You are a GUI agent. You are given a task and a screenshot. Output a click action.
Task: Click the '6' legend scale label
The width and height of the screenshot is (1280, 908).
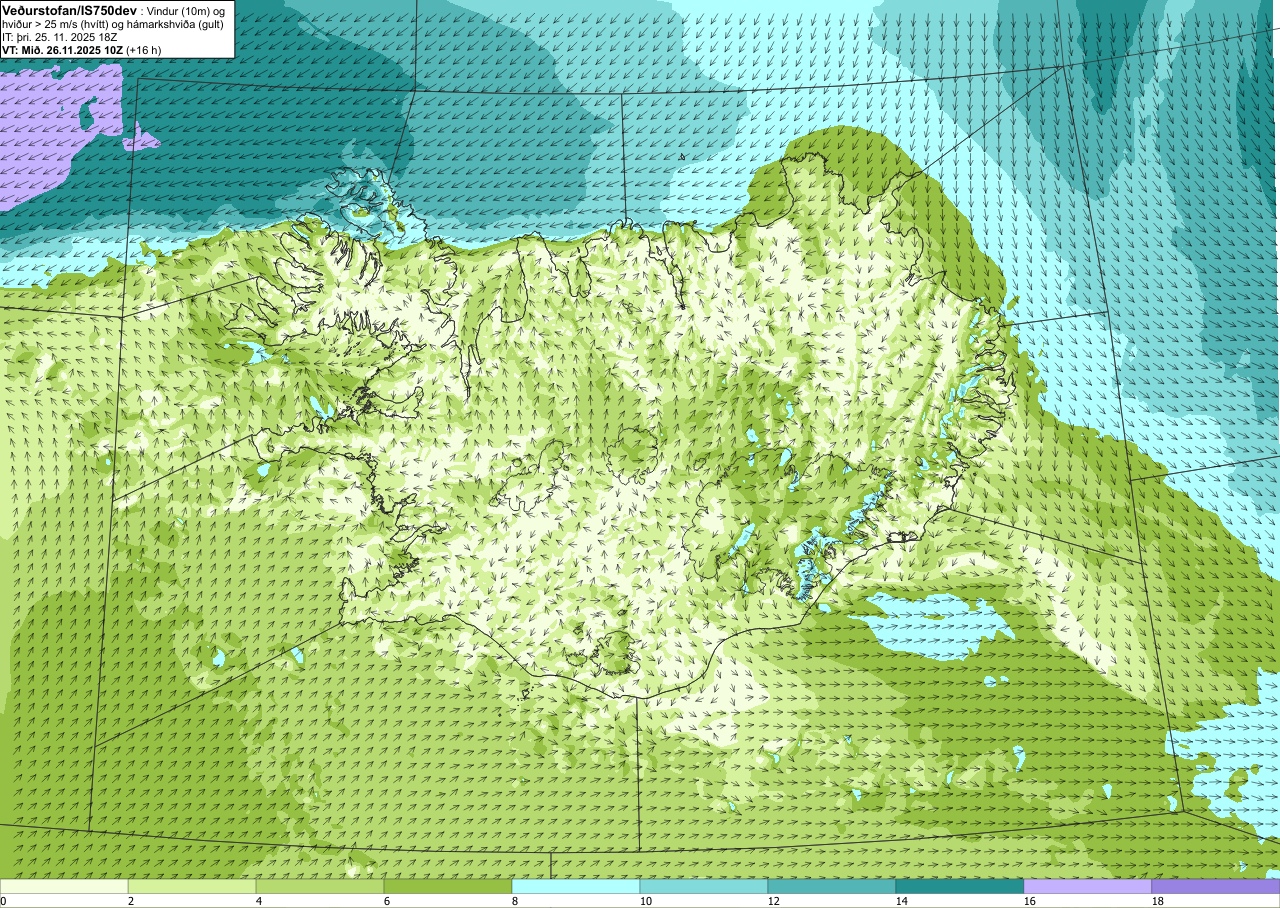[387, 901]
